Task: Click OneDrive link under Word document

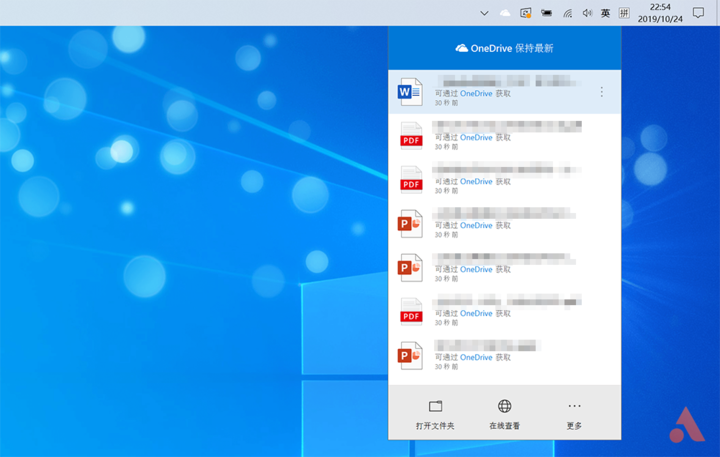Action: coord(476,93)
